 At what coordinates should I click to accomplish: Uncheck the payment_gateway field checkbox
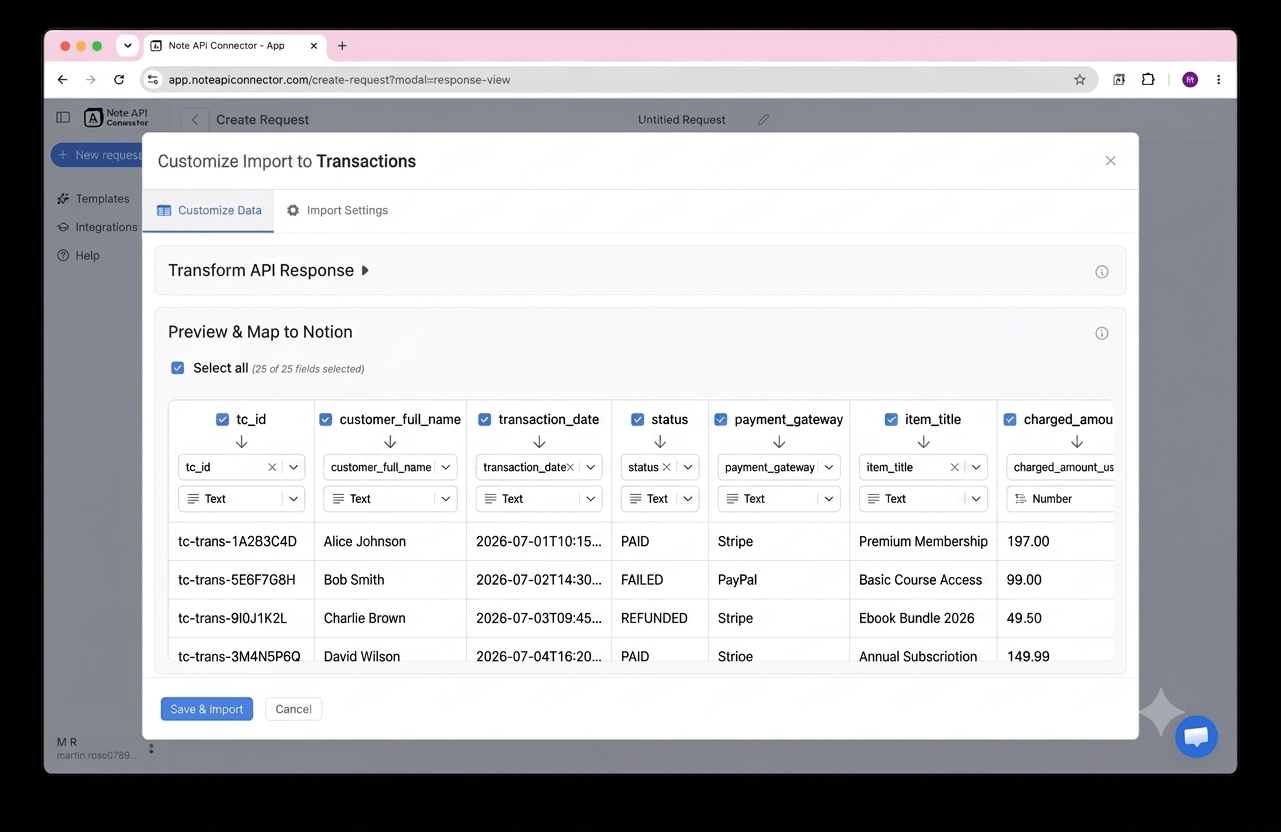[721, 420]
